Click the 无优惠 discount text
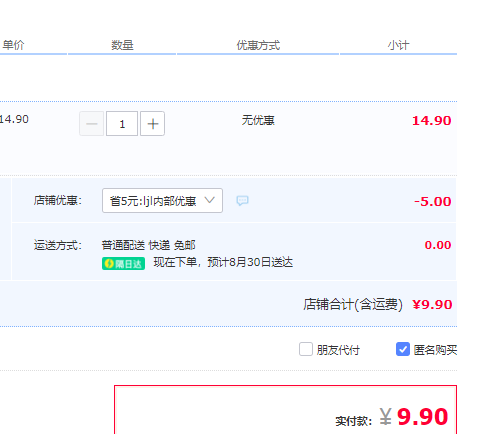The width and height of the screenshot is (477, 434). tap(258, 120)
